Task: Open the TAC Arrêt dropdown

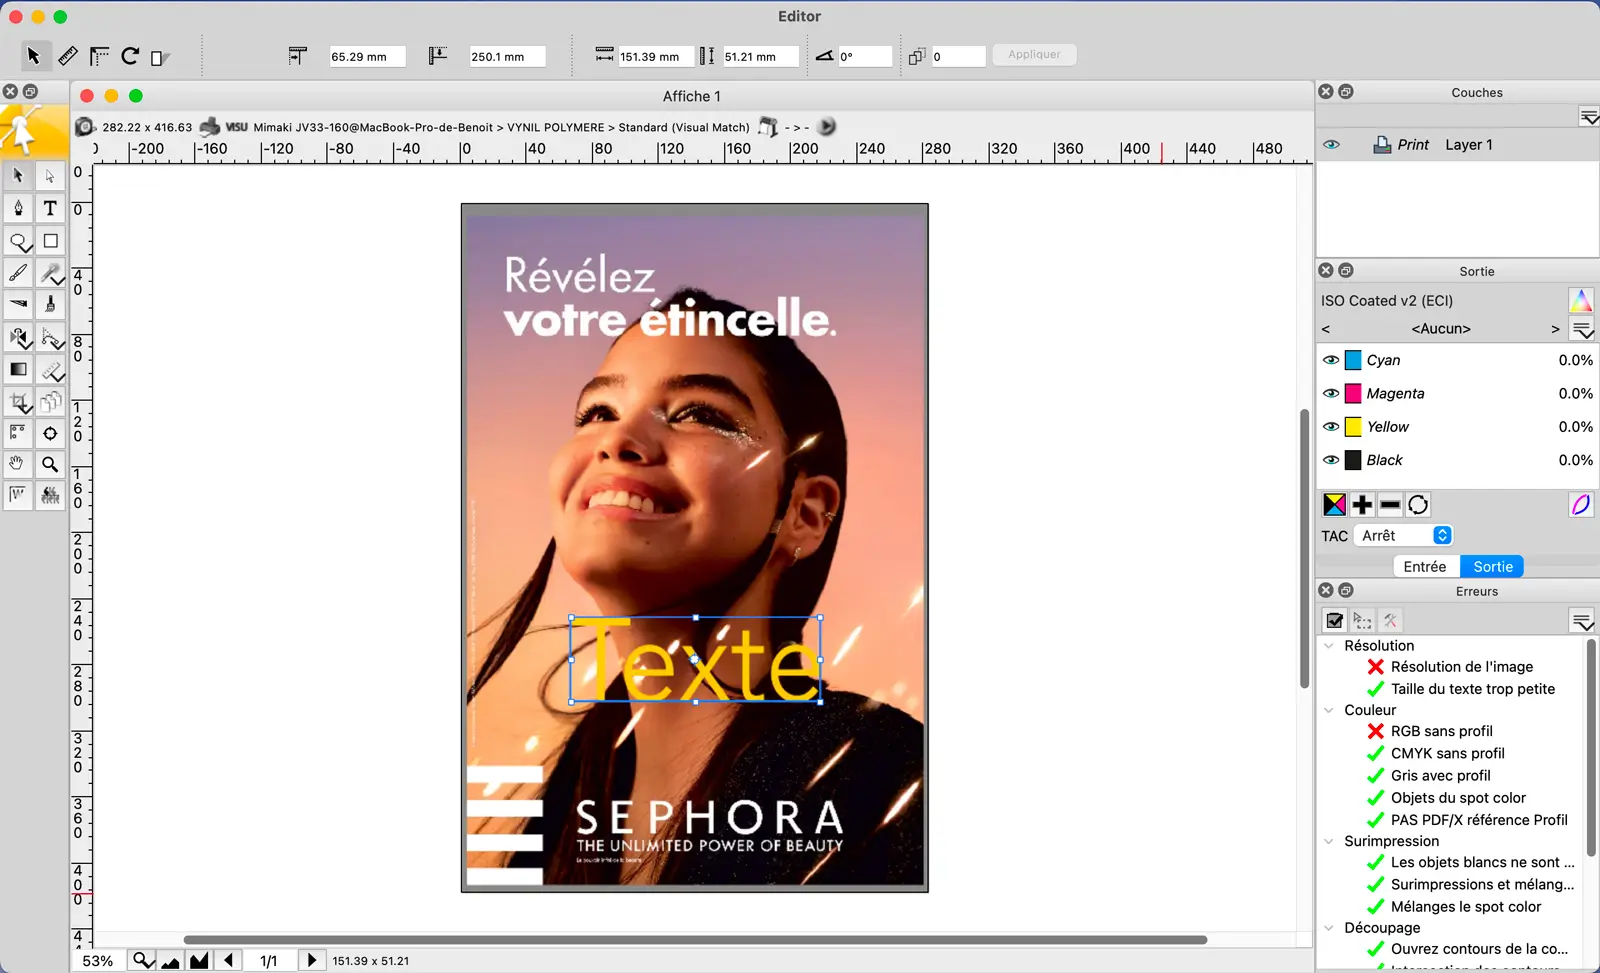Action: click(1403, 535)
